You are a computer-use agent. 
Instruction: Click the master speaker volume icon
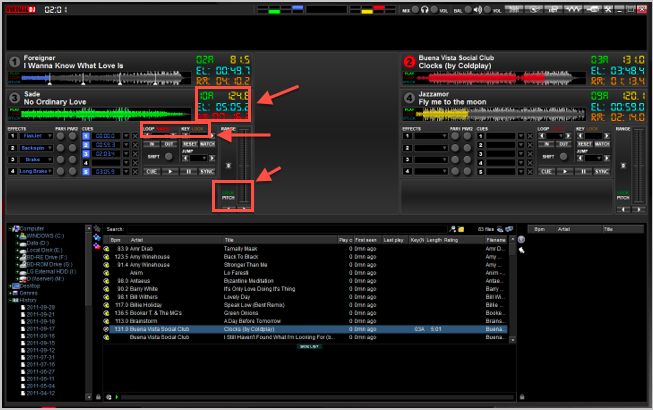coord(477,10)
